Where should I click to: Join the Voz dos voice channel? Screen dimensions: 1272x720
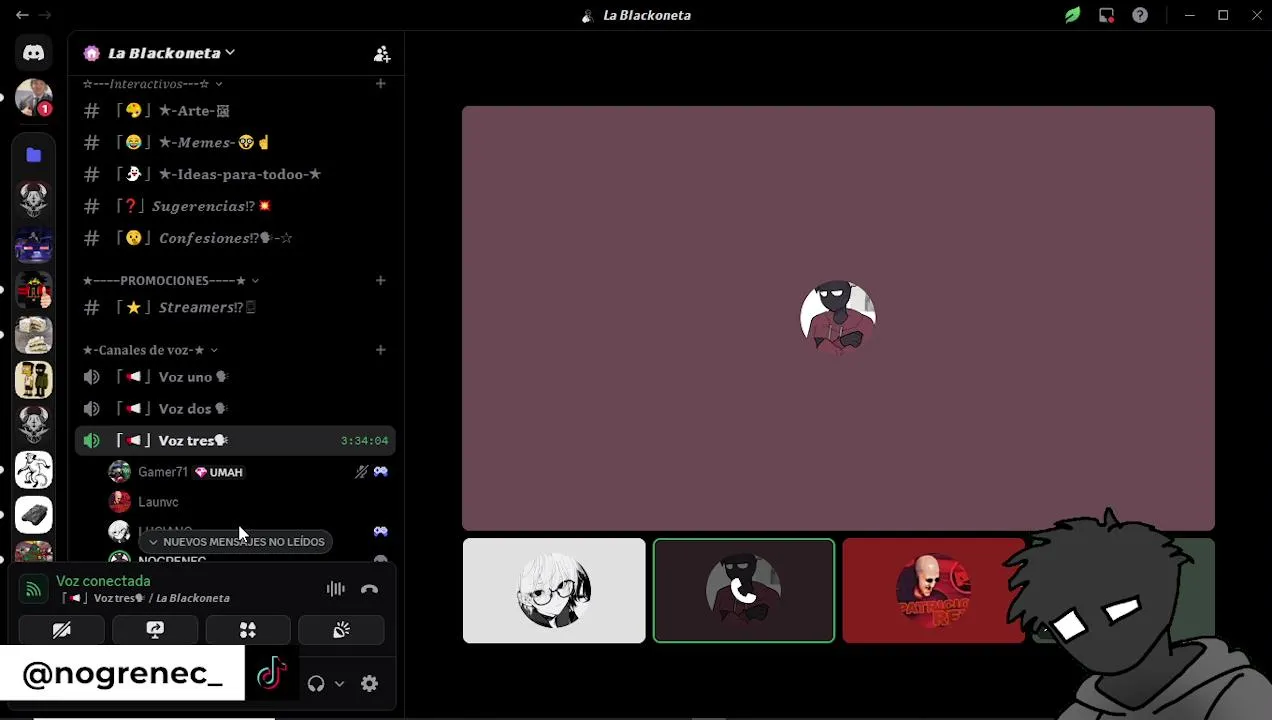236,409
